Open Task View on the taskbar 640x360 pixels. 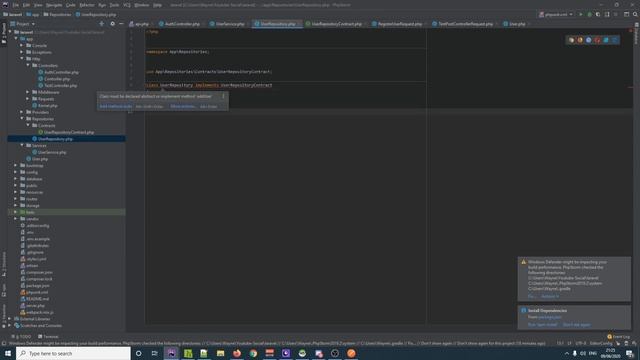(154, 353)
